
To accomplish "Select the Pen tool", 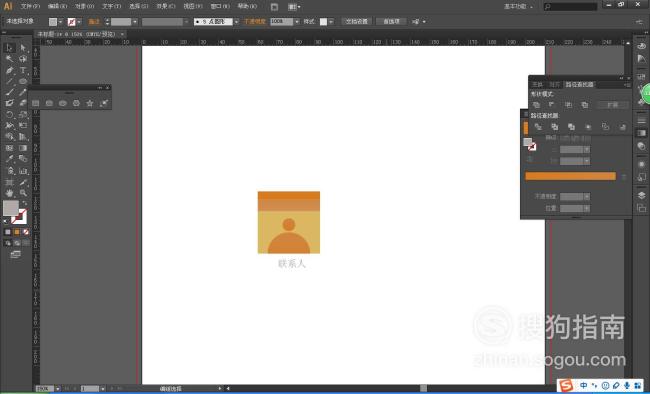I will [9, 71].
